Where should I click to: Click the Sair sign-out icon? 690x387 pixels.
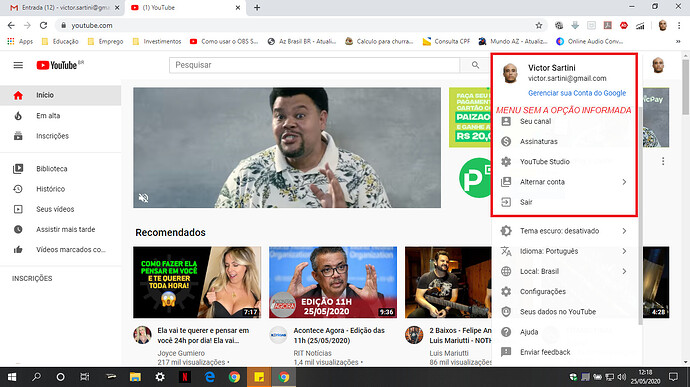tap(506, 202)
